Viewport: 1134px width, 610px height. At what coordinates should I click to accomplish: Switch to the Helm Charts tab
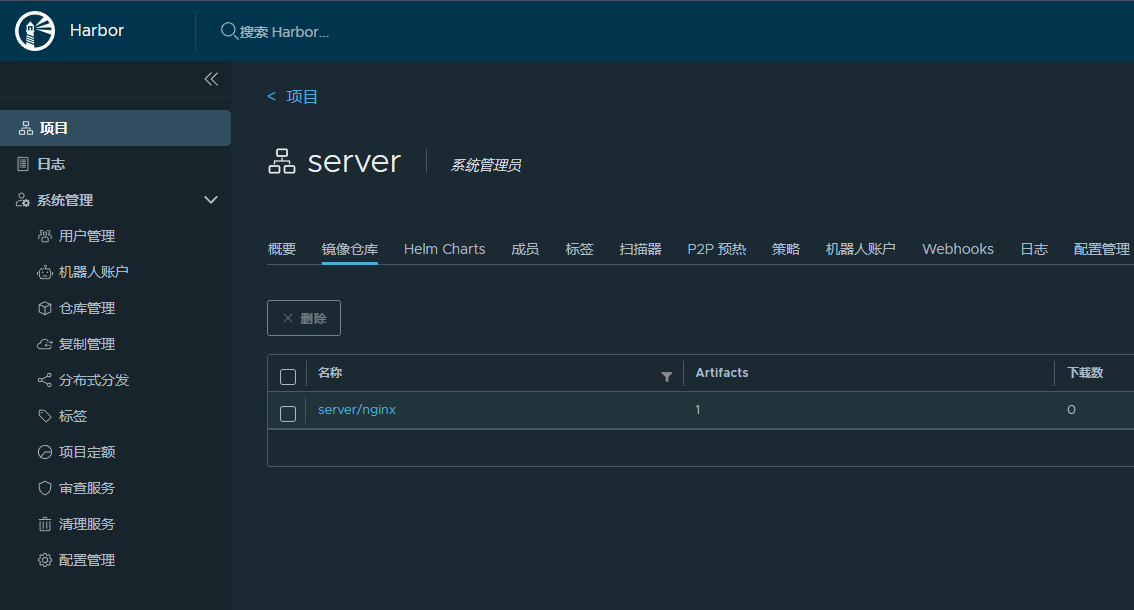444,249
